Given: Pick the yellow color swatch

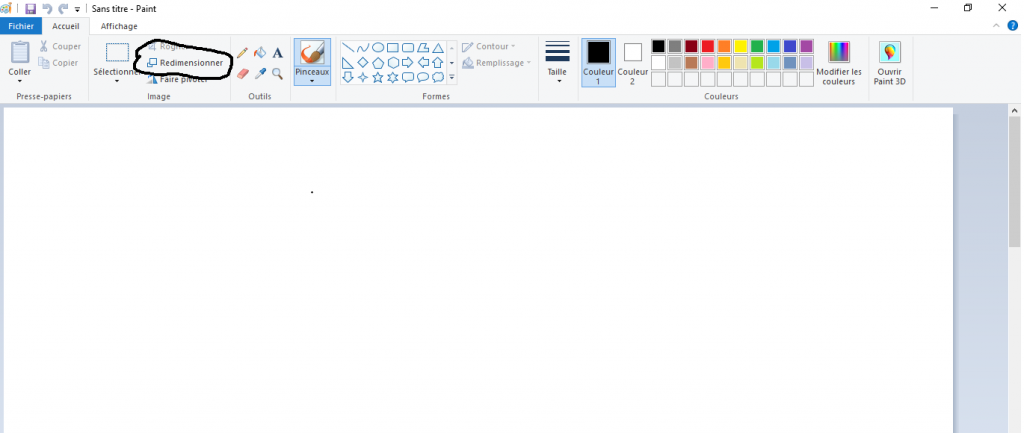Looking at the screenshot, I should click(740, 46).
